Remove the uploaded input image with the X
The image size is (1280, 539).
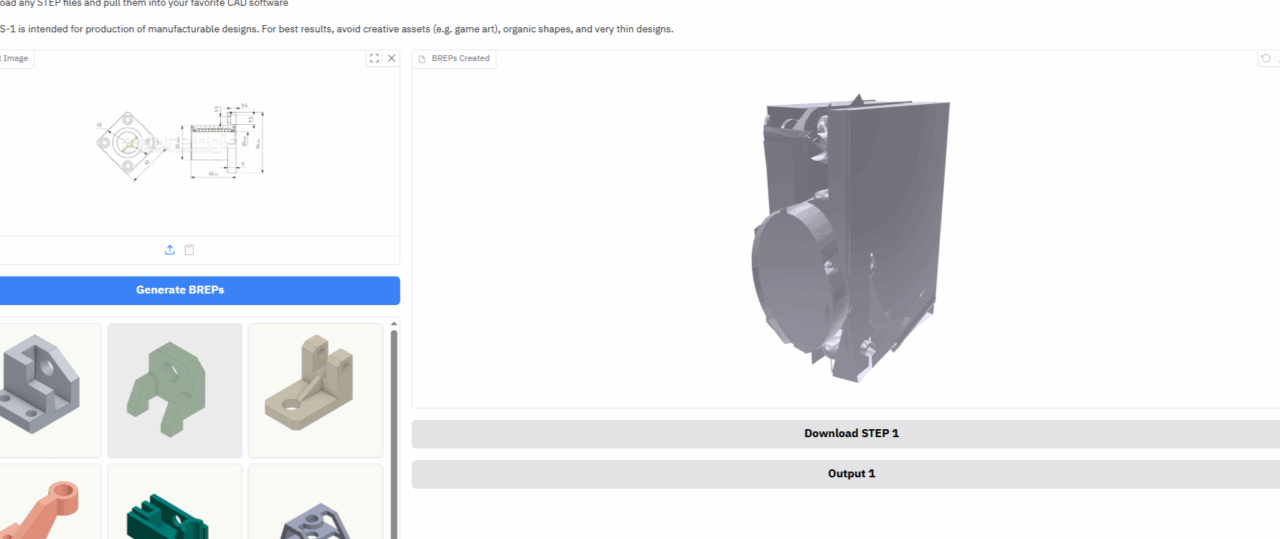[x=392, y=58]
